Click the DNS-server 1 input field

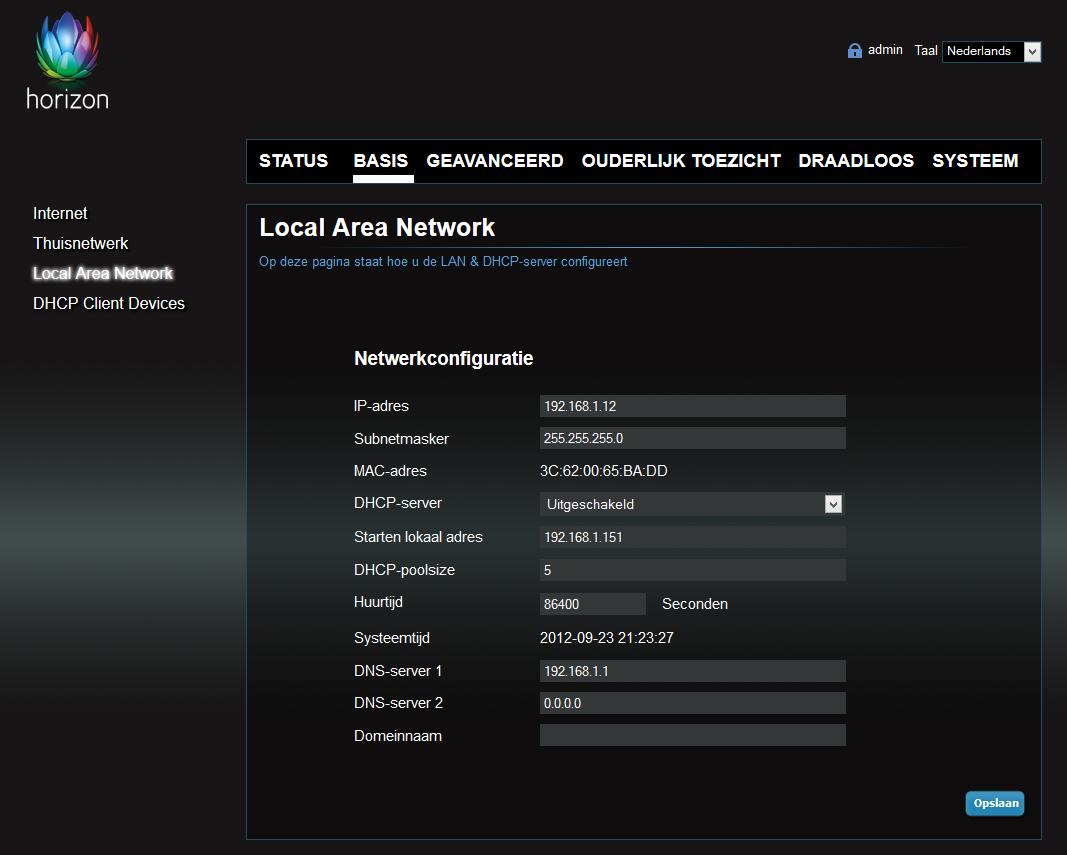click(x=693, y=671)
